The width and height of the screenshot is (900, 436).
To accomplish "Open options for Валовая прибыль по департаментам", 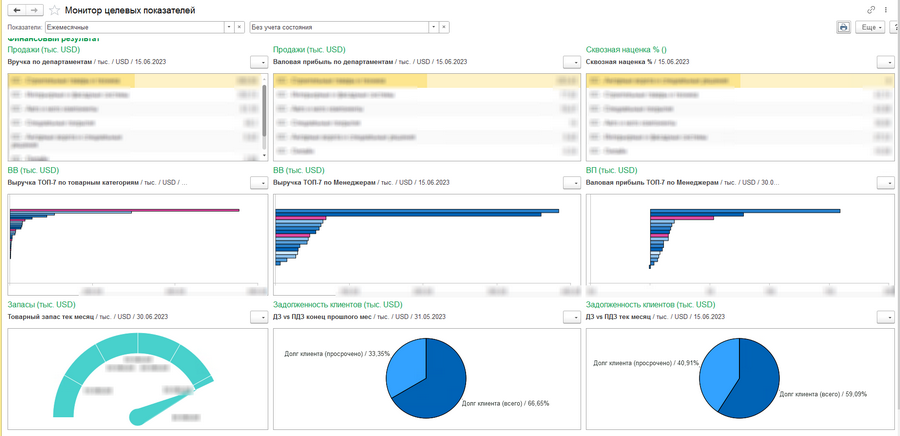I will [x=572, y=62].
